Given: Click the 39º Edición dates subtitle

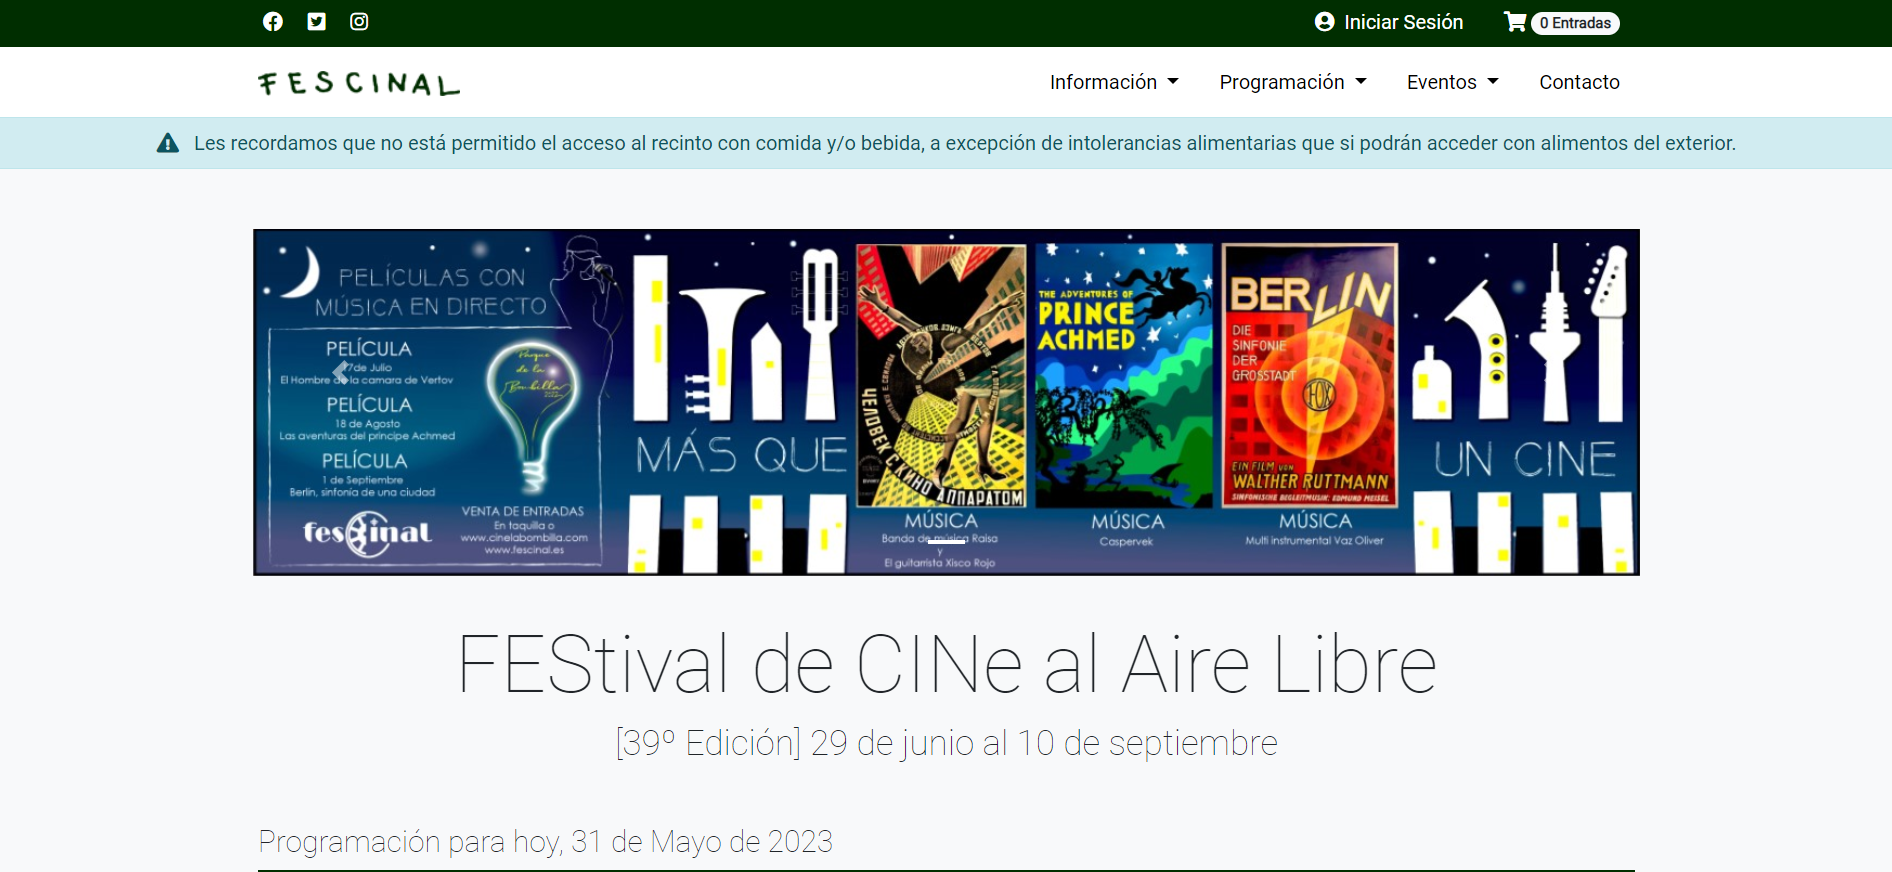Looking at the screenshot, I should [946, 743].
